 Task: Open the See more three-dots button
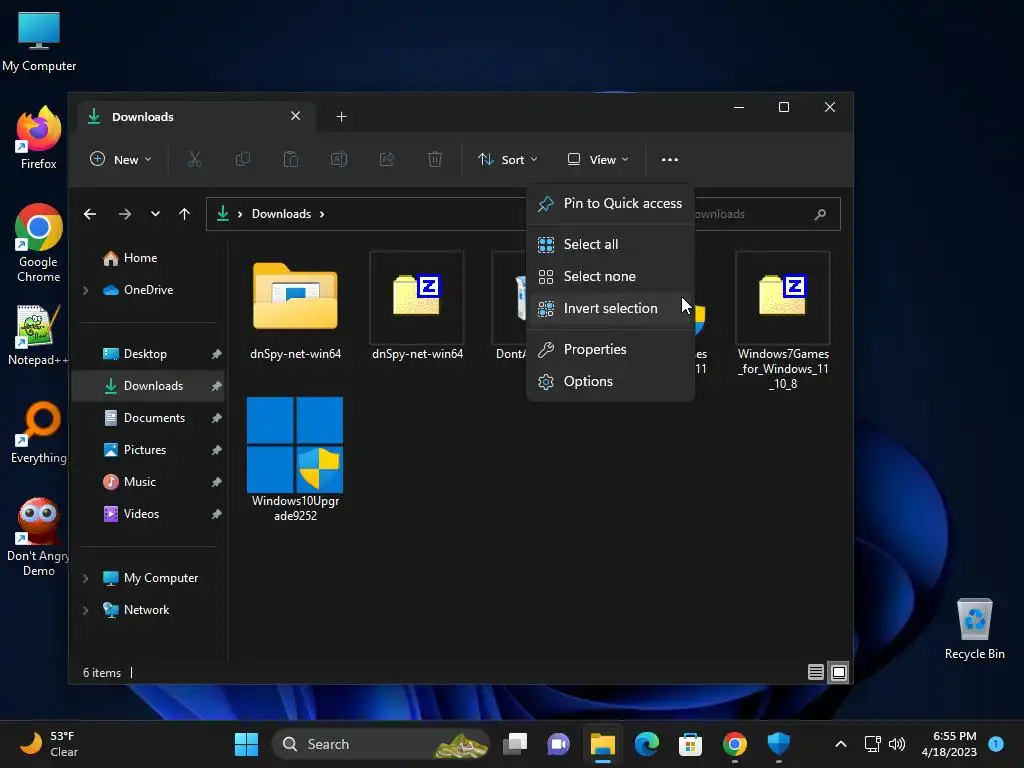click(x=669, y=159)
